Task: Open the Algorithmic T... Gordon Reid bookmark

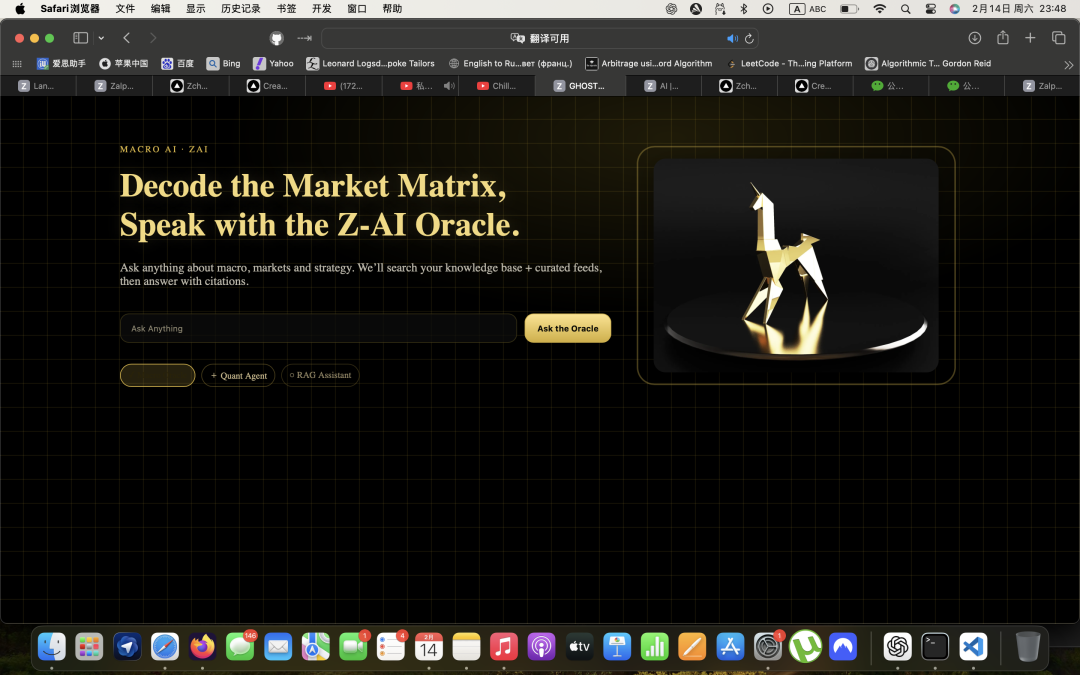Action: pos(928,63)
